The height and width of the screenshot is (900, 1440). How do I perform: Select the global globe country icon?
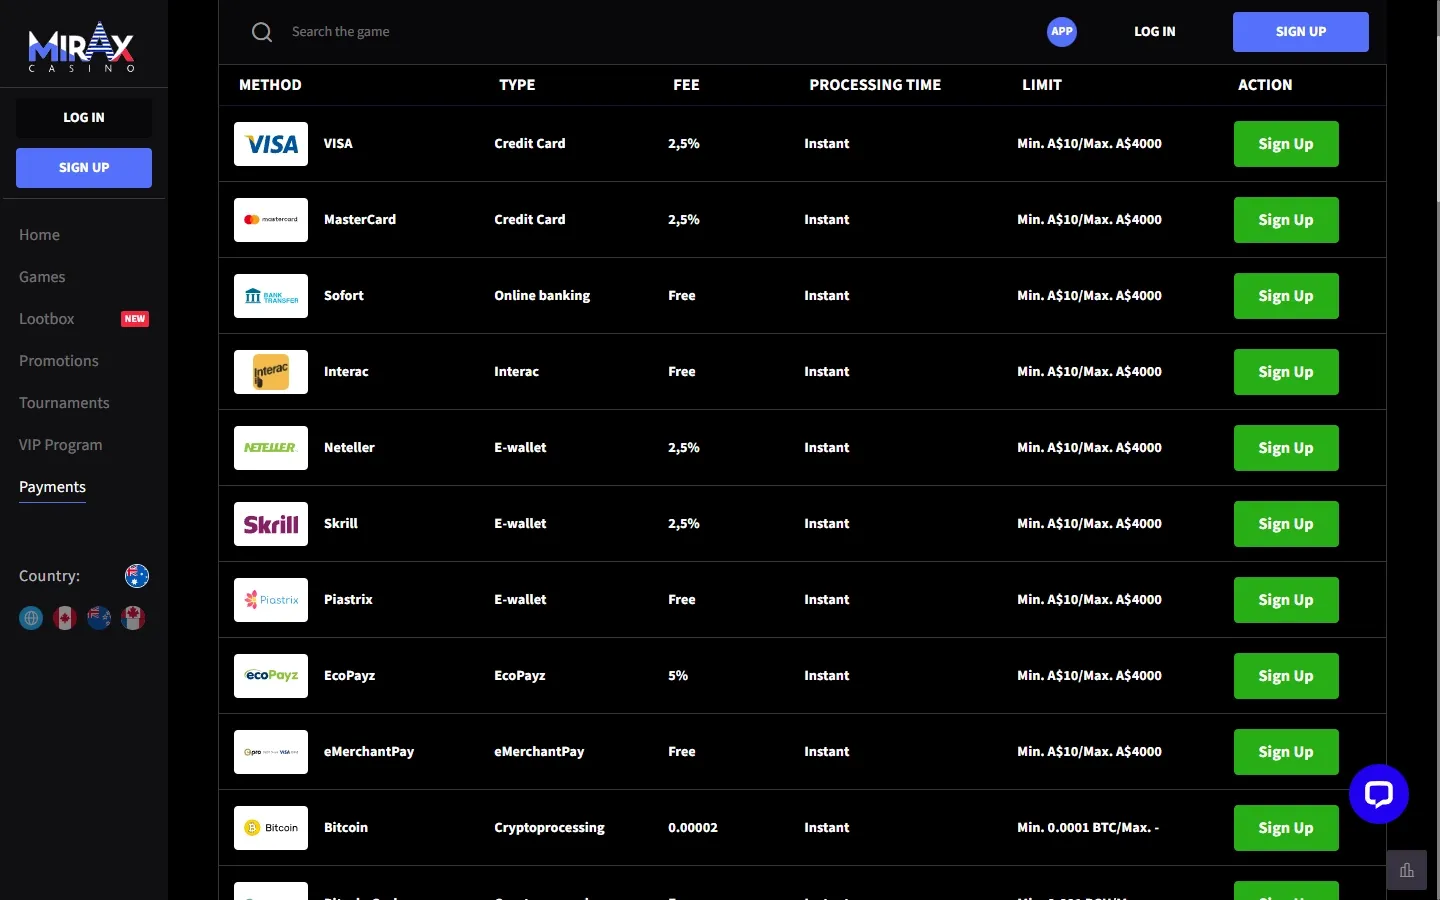tap(31, 618)
